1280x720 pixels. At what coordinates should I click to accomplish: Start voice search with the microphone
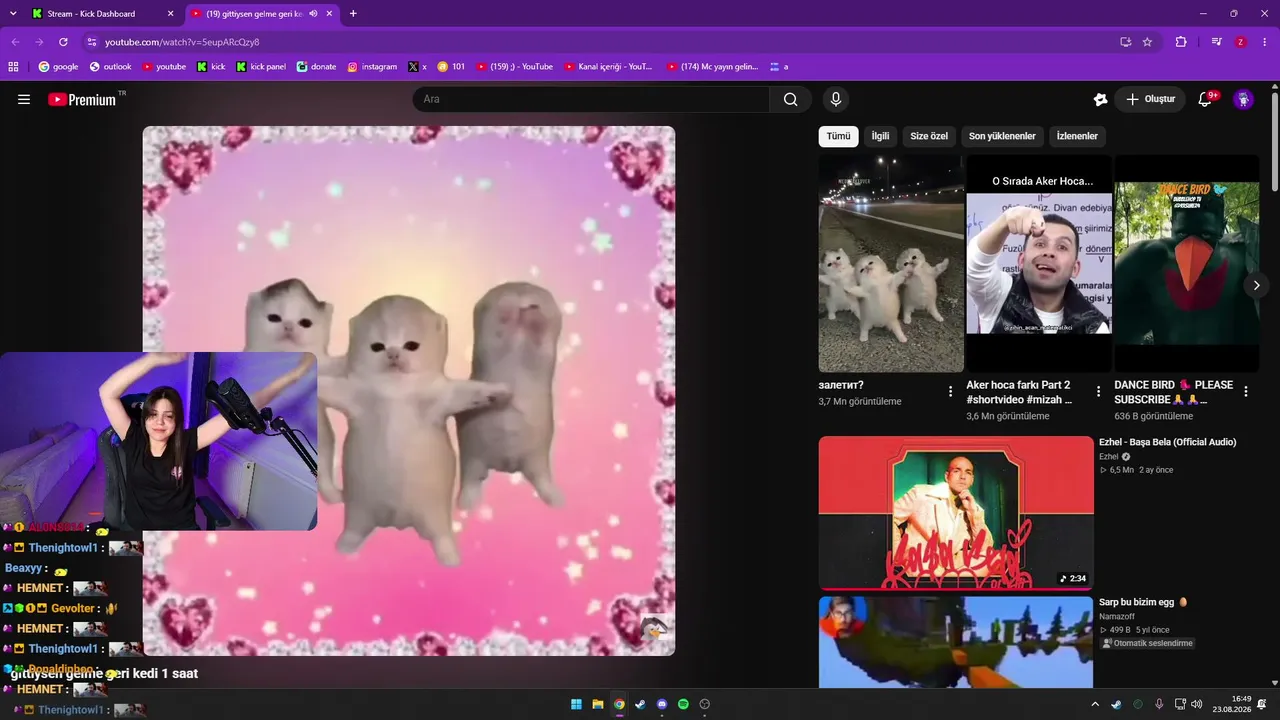[x=836, y=99]
